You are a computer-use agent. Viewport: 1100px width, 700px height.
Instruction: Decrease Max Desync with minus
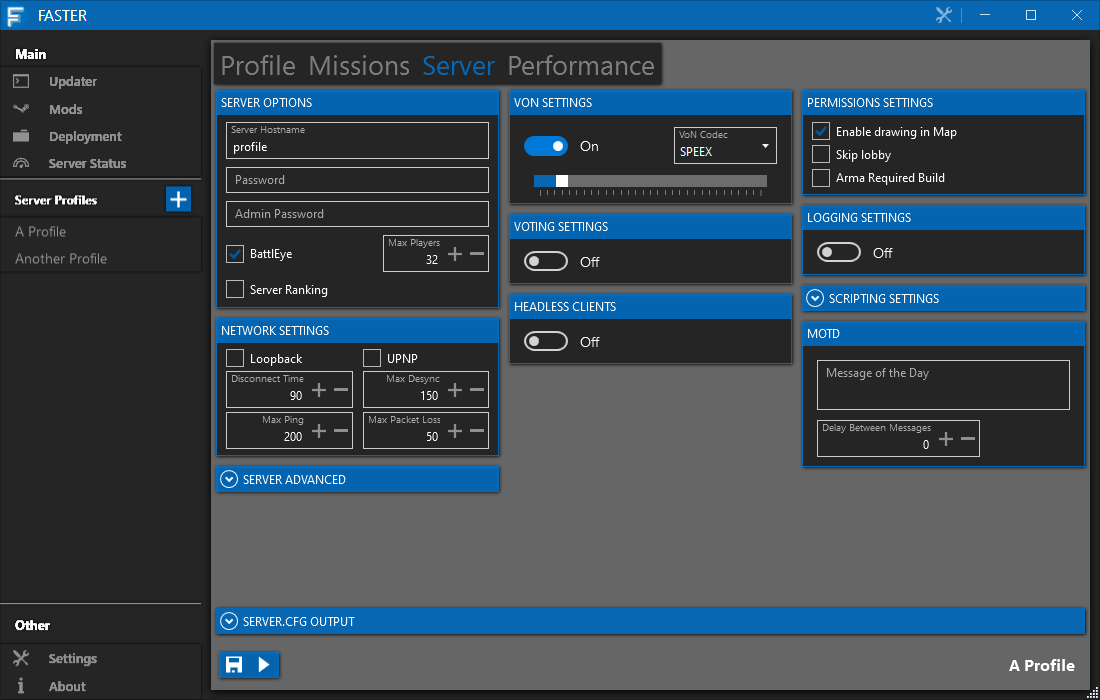[477, 390]
